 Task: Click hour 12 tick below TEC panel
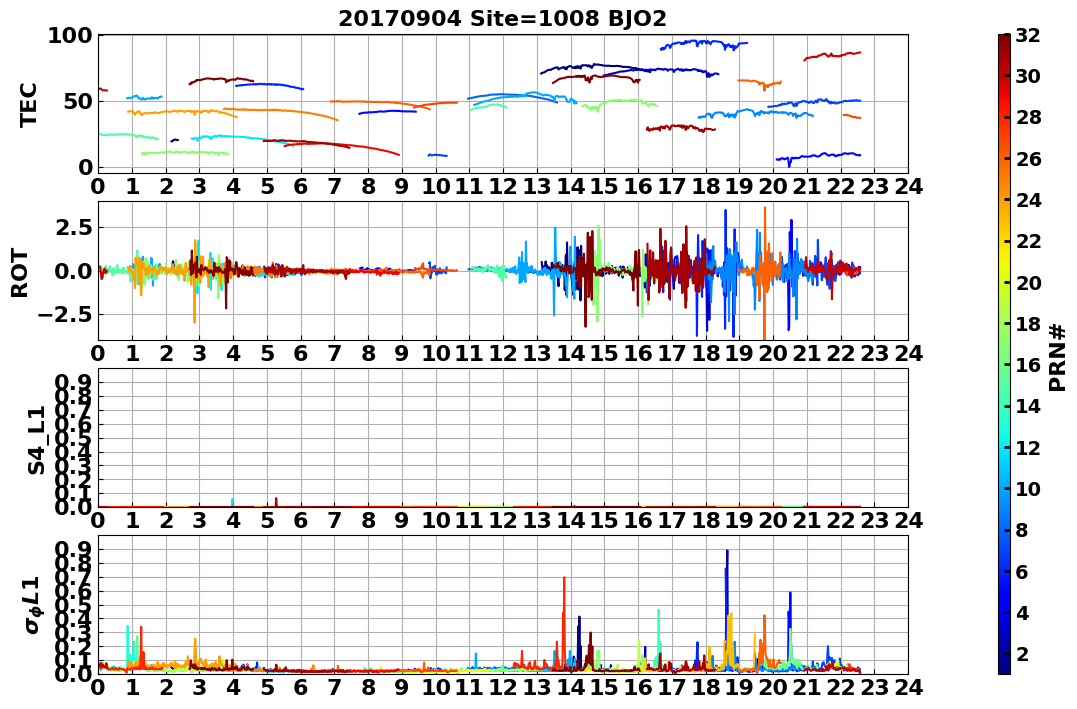tap(503, 185)
